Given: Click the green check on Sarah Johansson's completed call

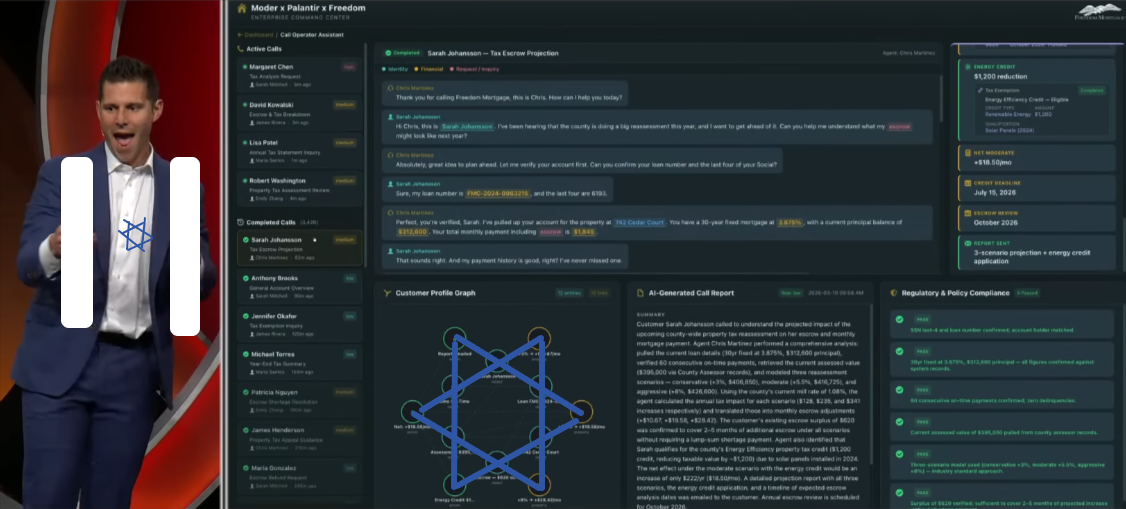Looking at the screenshot, I should tap(246, 240).
